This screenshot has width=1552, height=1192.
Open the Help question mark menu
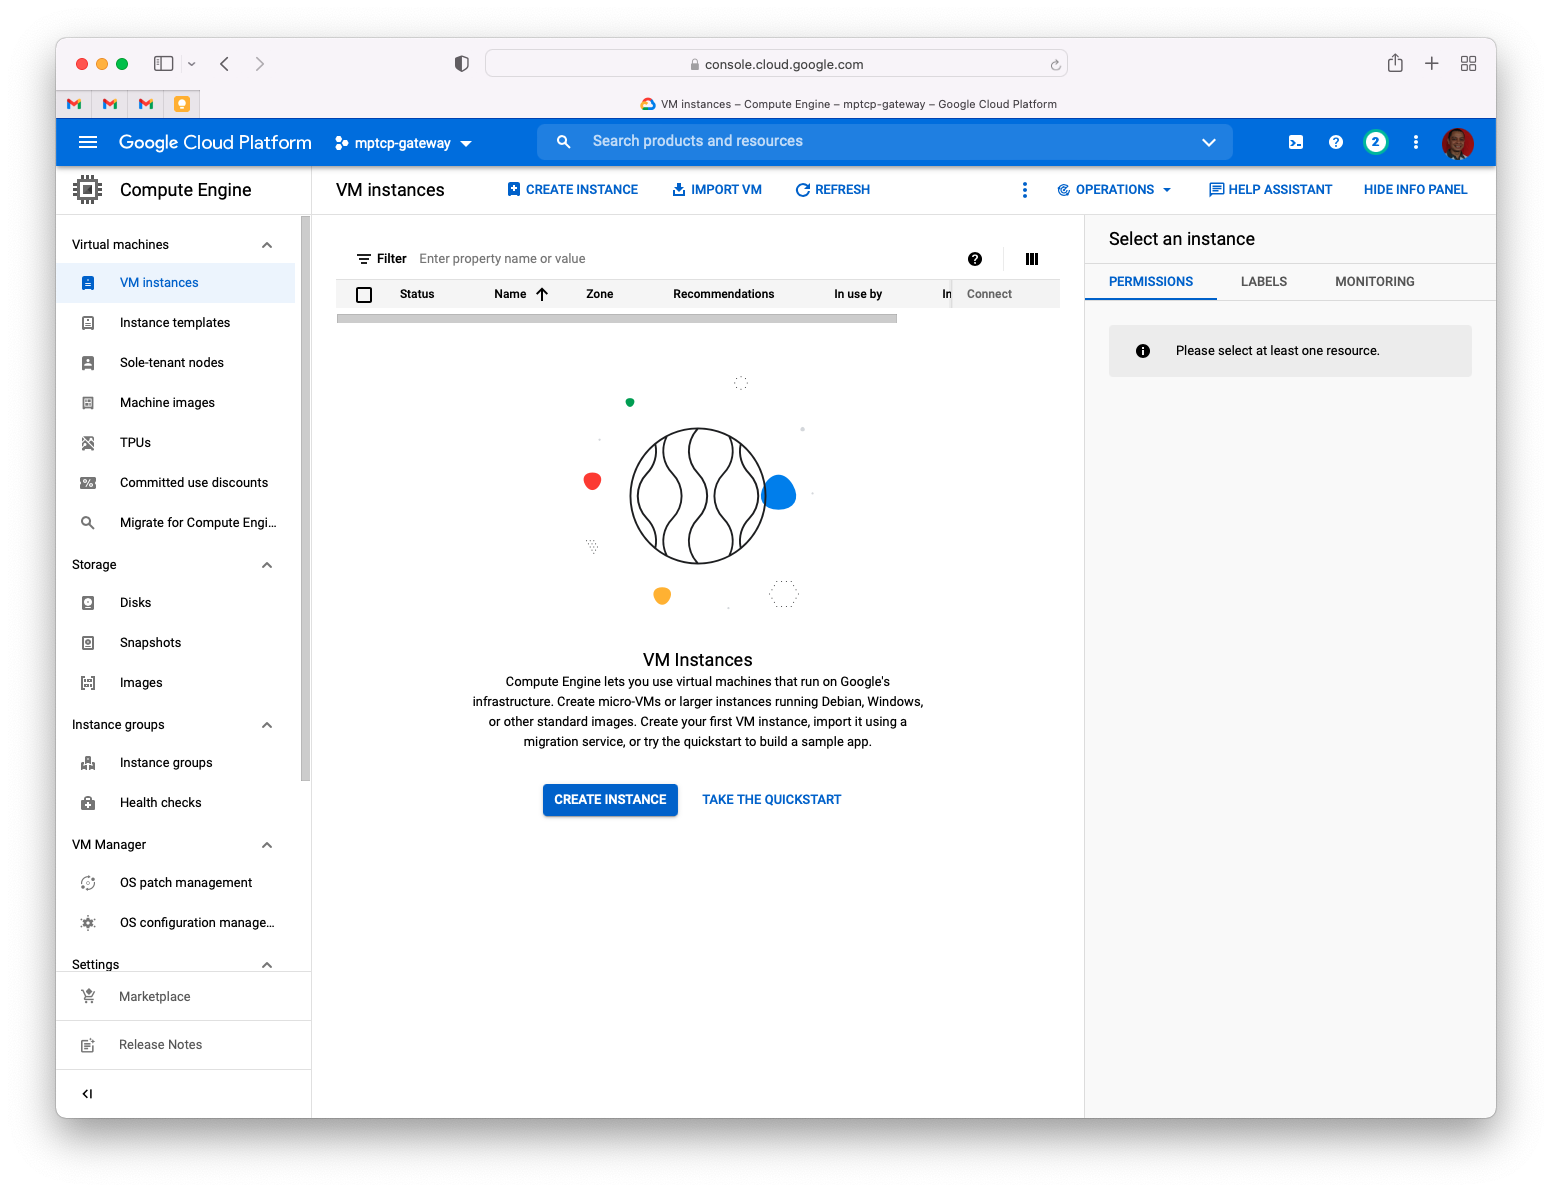coord(1336,142)
